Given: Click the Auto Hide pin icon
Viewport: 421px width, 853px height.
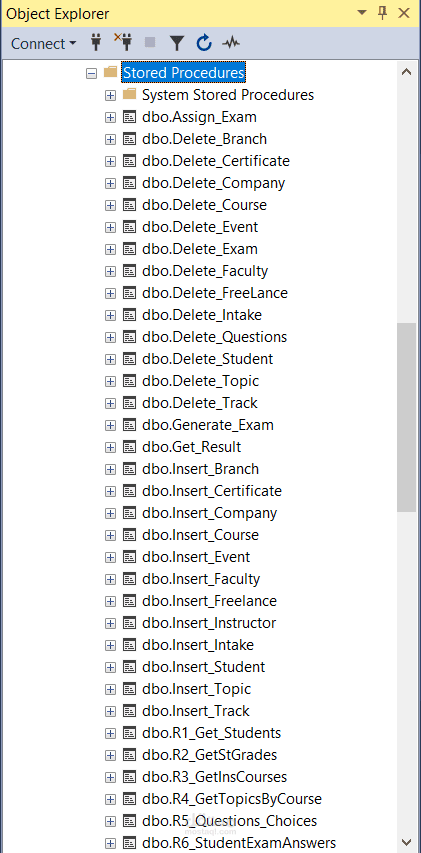Looking at the screenshot, I should click(382, 13).
